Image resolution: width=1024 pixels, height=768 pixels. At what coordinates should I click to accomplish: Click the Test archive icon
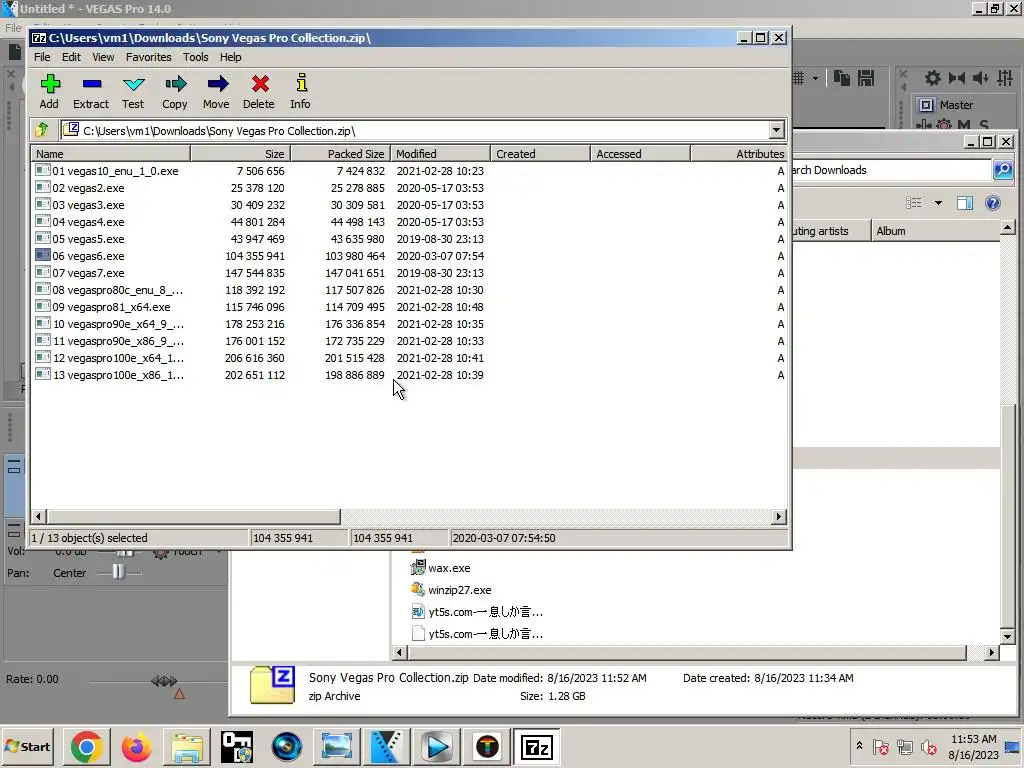click(x=133, y=91)
